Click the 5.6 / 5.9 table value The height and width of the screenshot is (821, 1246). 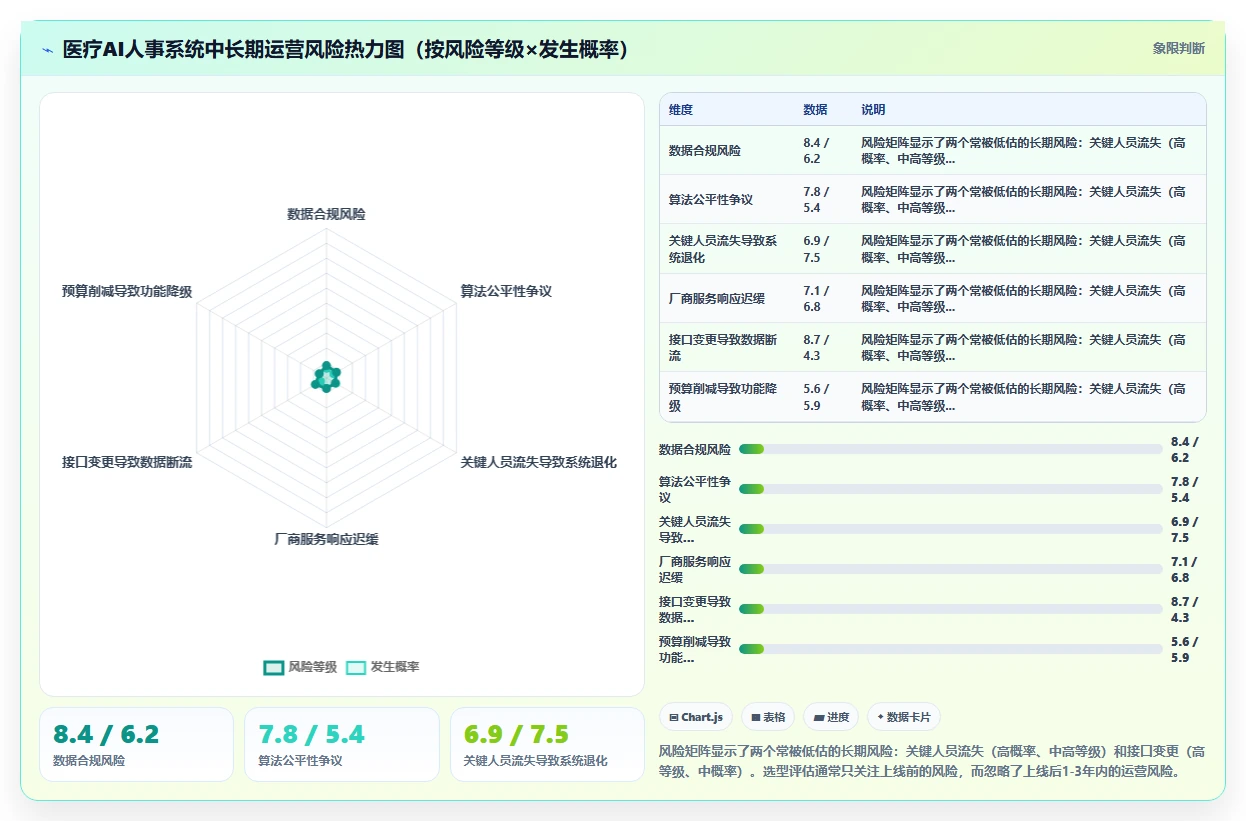point(816,396)
